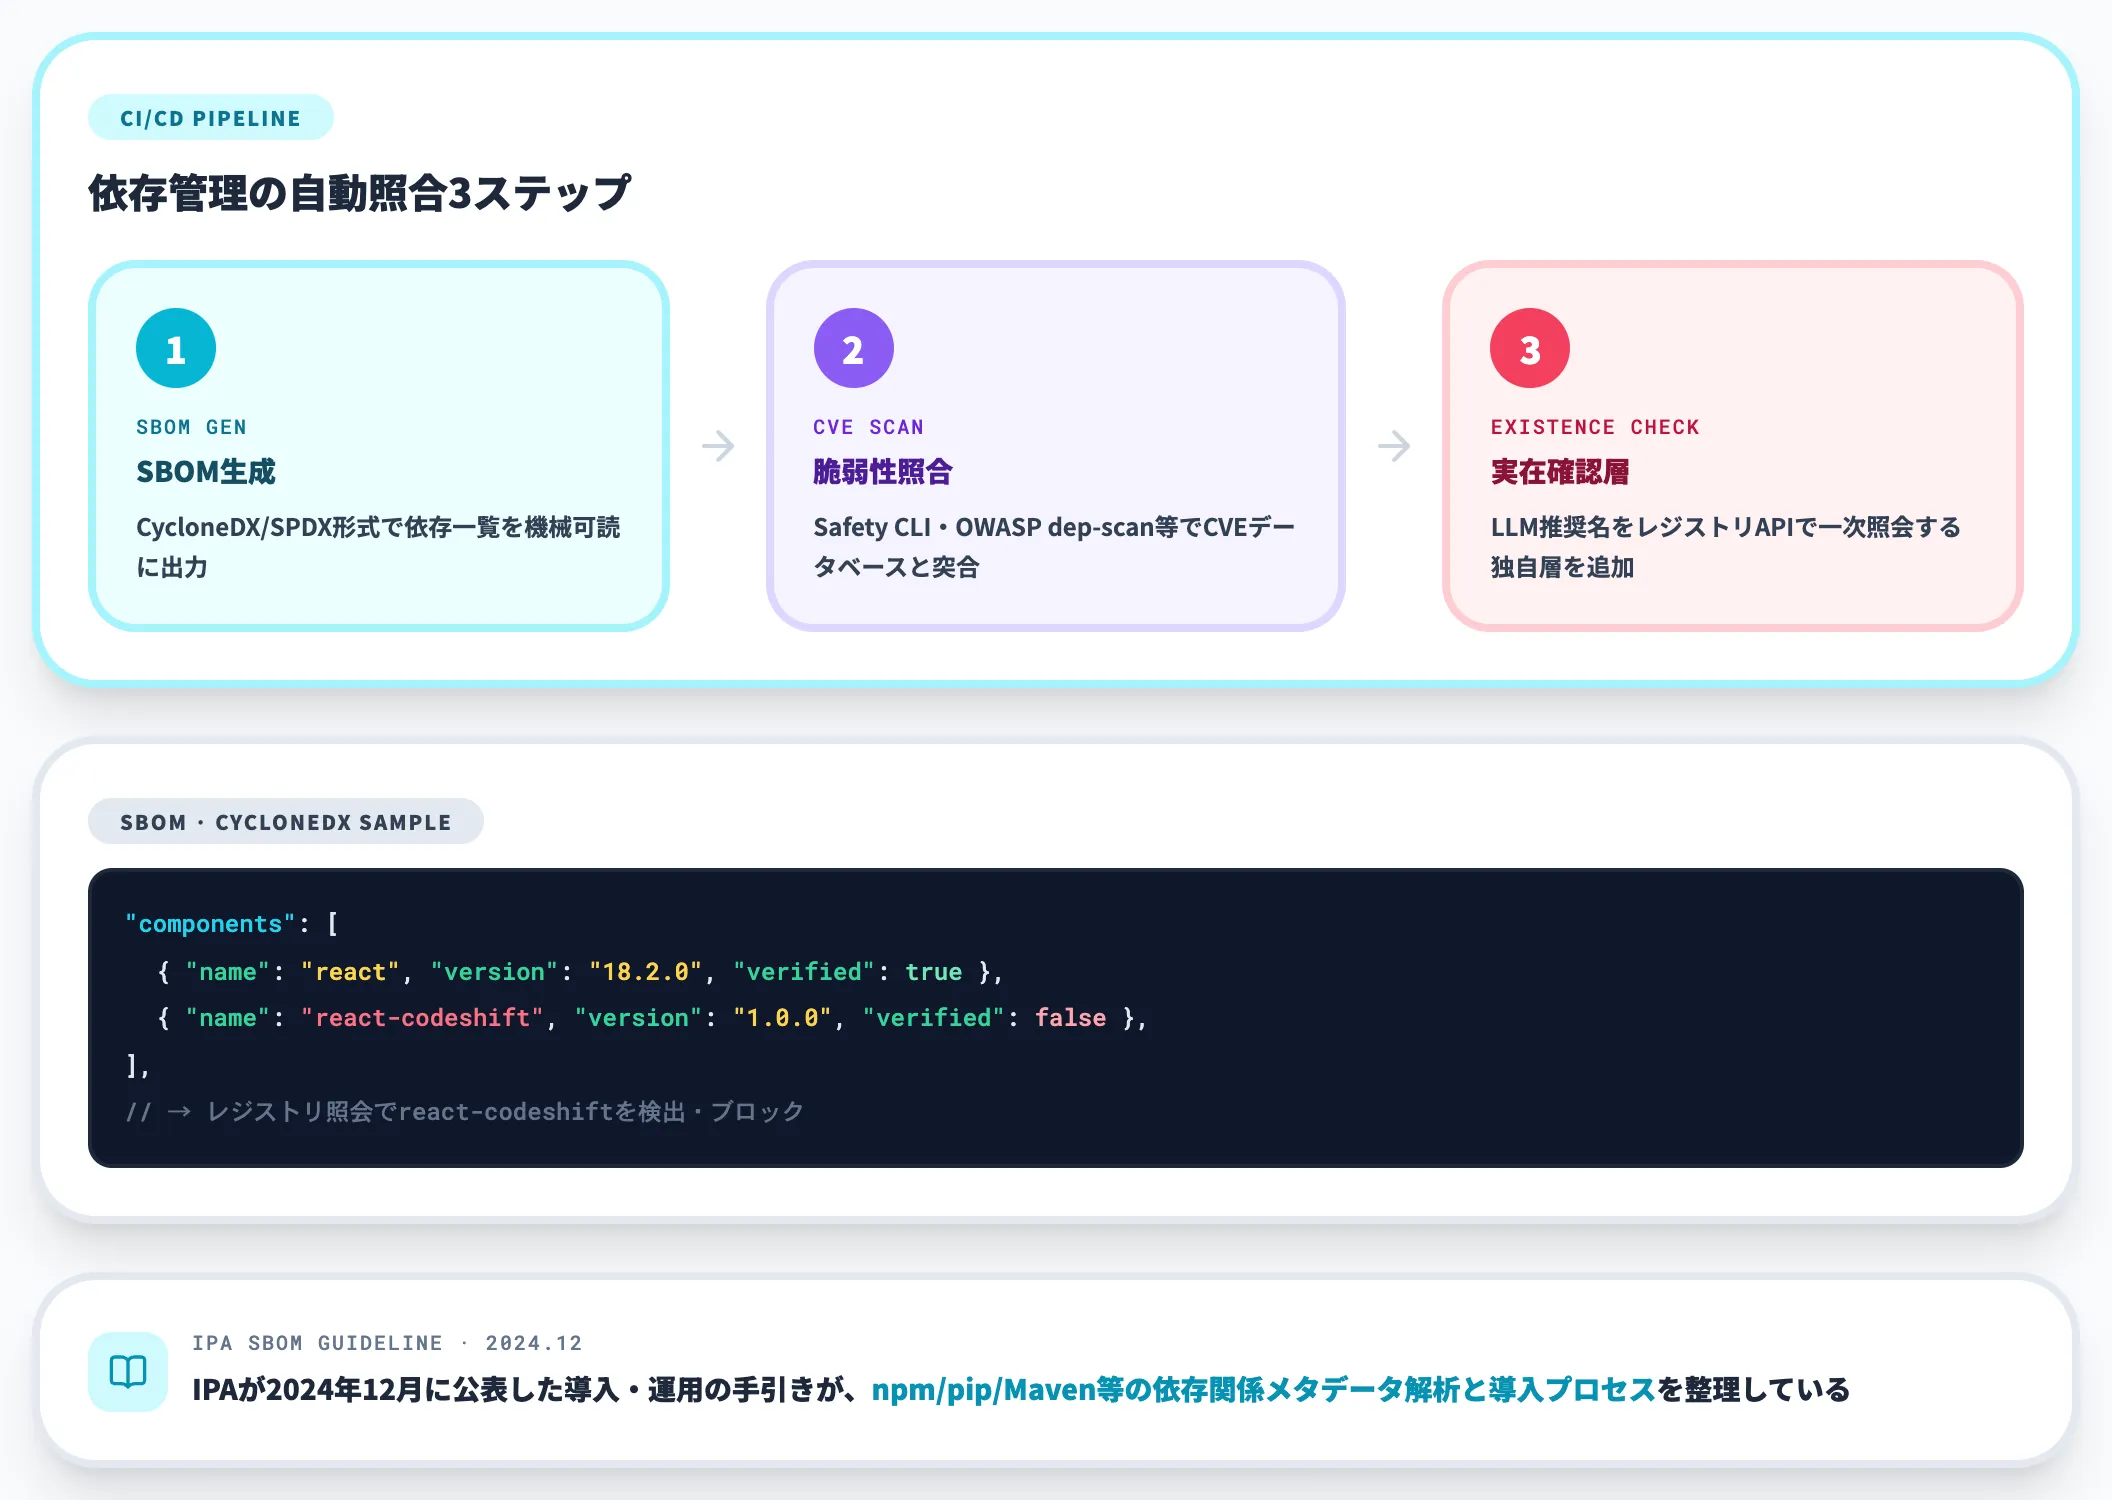Click the false verified value

[1070, 1018]
